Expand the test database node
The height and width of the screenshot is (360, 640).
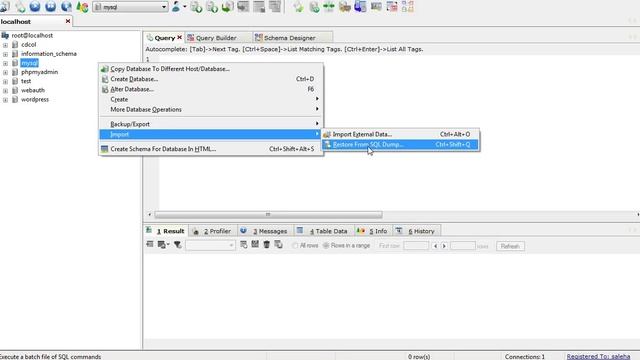coord(5,82)
